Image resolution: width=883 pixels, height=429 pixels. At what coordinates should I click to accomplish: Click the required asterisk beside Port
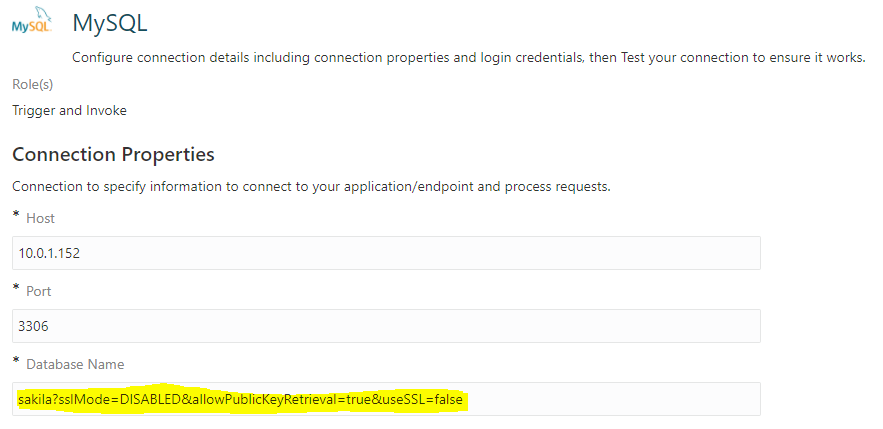pos(16,289)
